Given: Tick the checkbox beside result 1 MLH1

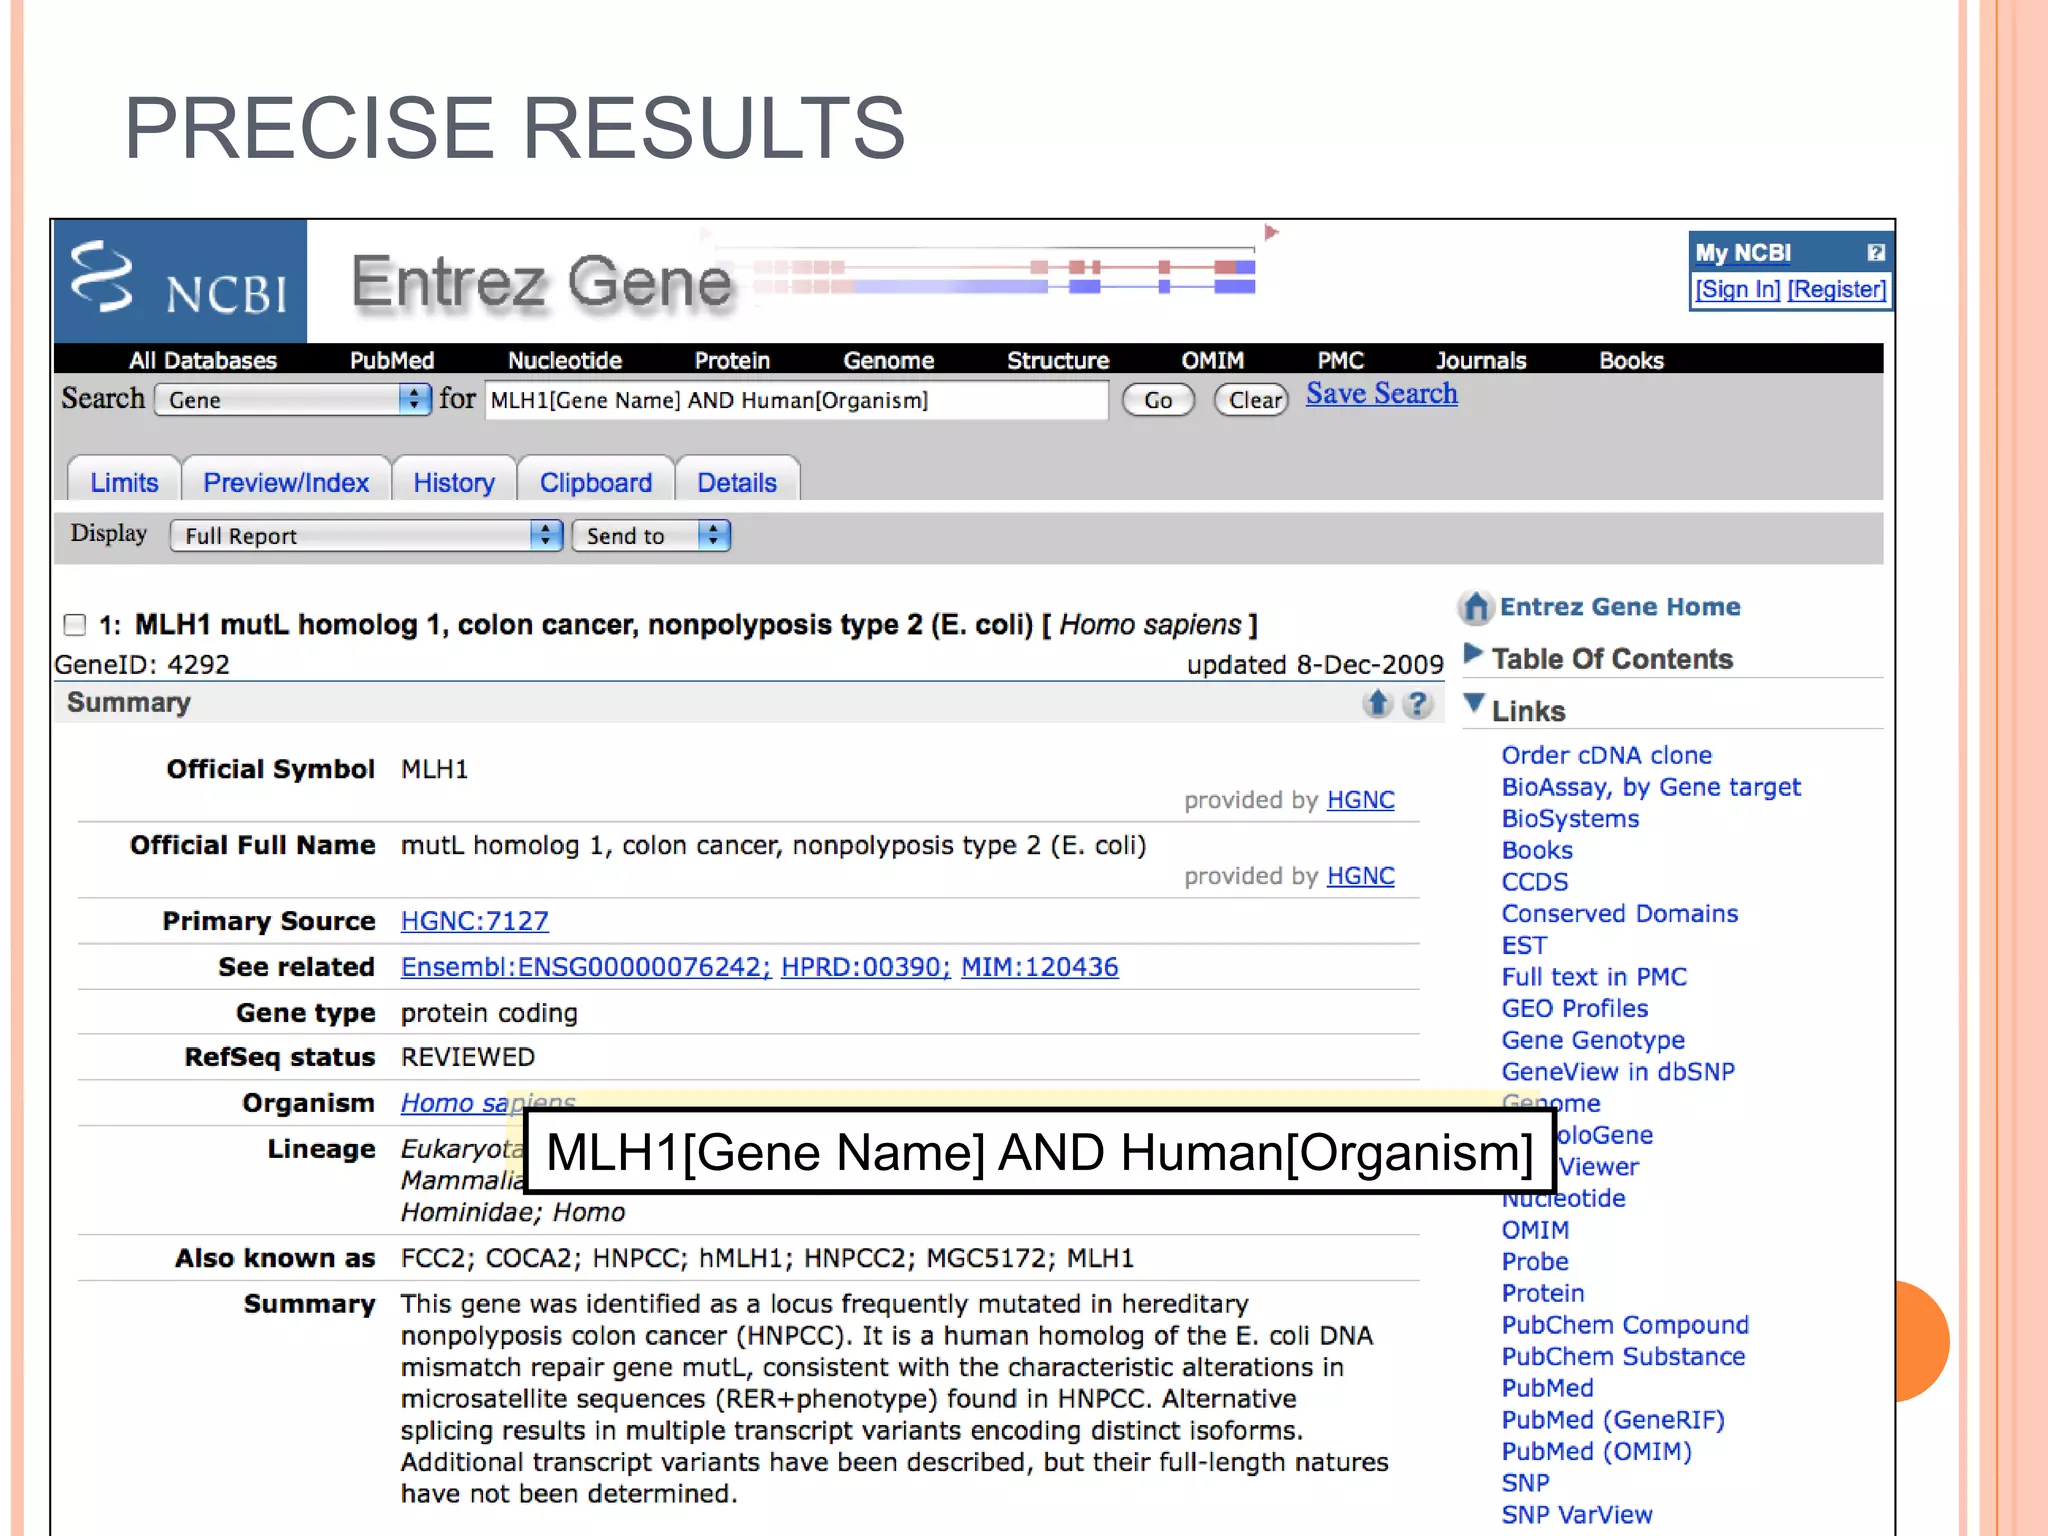Looking at the screenshot, I should [75, 625].
